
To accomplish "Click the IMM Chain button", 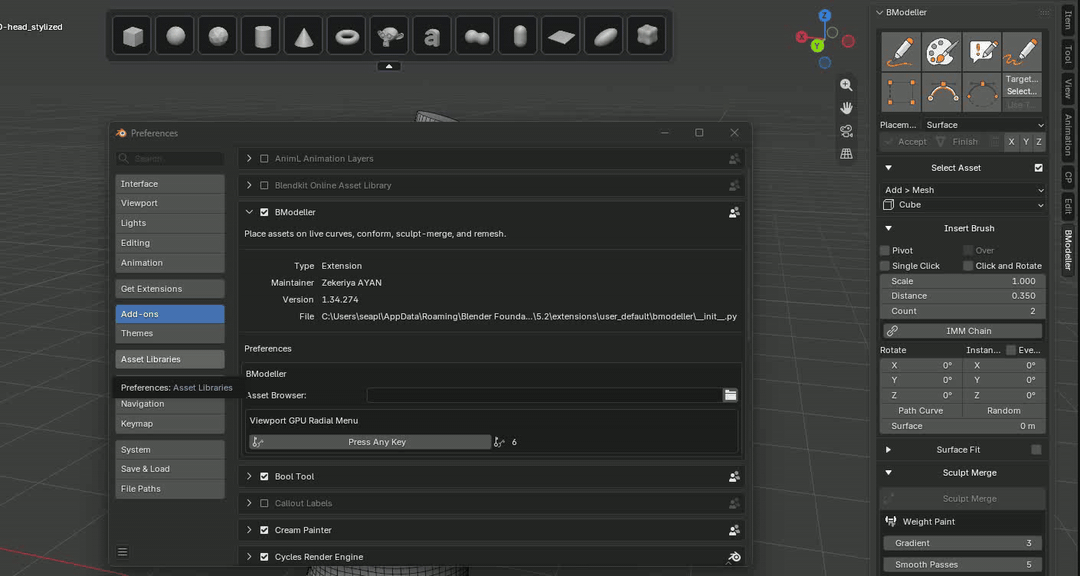I will pos(963,331).
